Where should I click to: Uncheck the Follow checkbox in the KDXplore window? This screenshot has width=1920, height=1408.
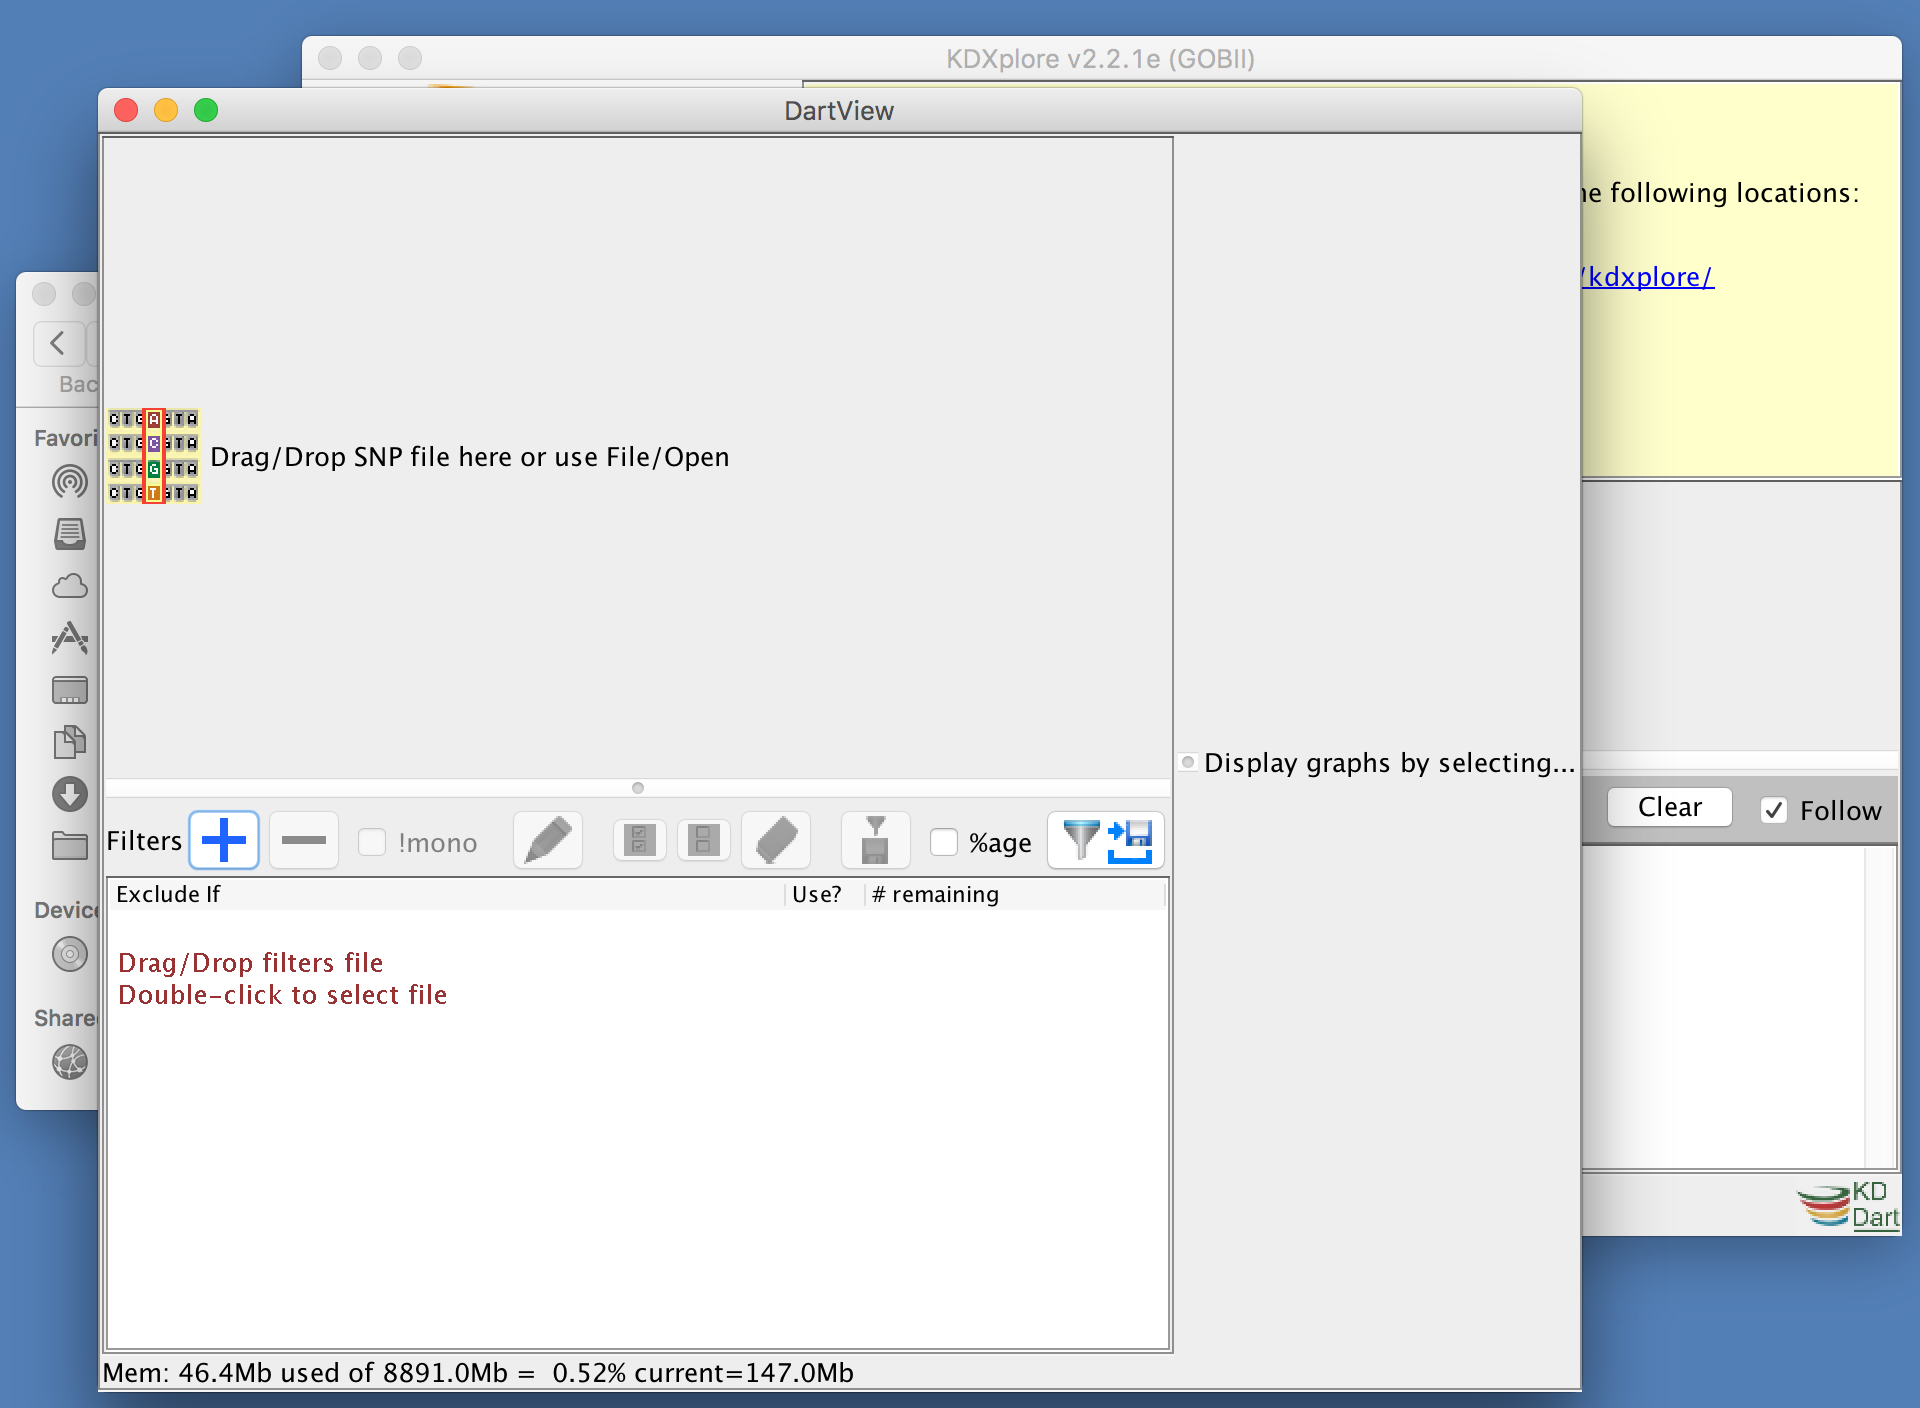1774,810
